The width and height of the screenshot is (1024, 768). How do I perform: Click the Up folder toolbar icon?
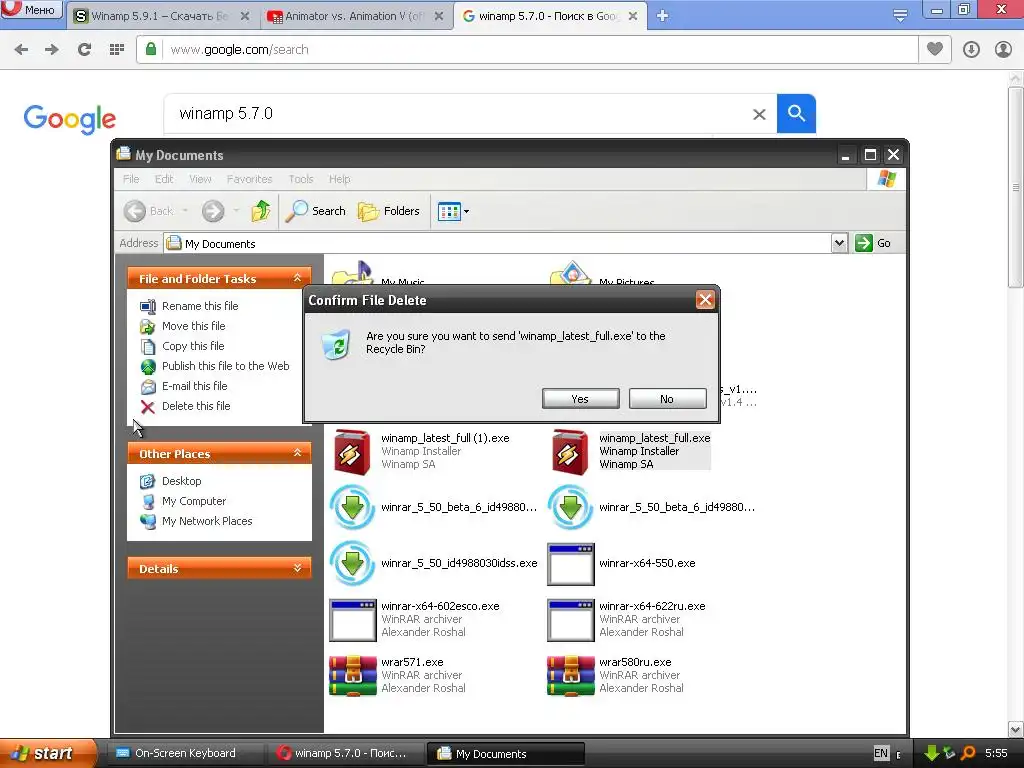pyautogui.click(x=261, y=211)
